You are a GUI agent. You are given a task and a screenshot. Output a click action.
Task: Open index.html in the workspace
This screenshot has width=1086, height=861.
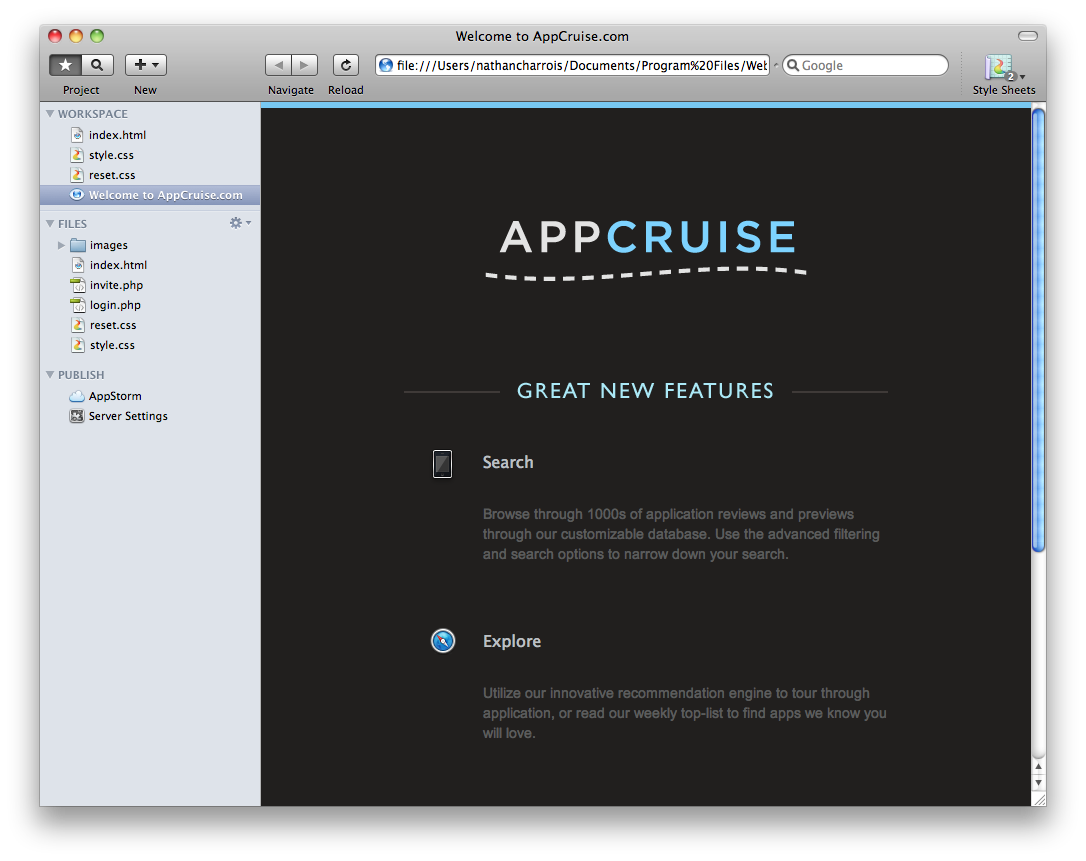pos(117,135)
